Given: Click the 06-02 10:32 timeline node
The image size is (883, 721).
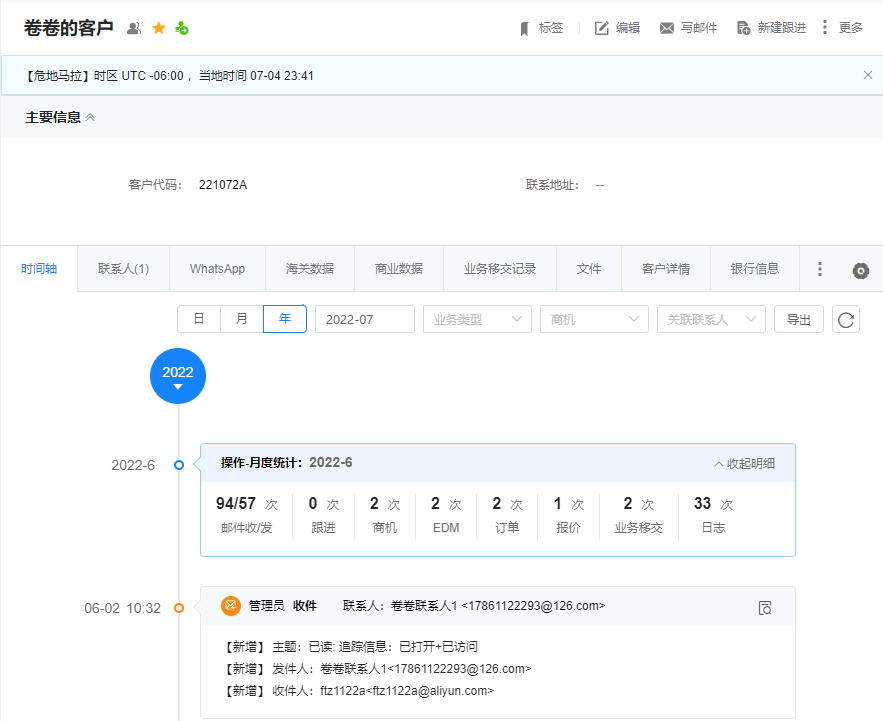Looking at the screenshot, I should [x=179, y=608].
